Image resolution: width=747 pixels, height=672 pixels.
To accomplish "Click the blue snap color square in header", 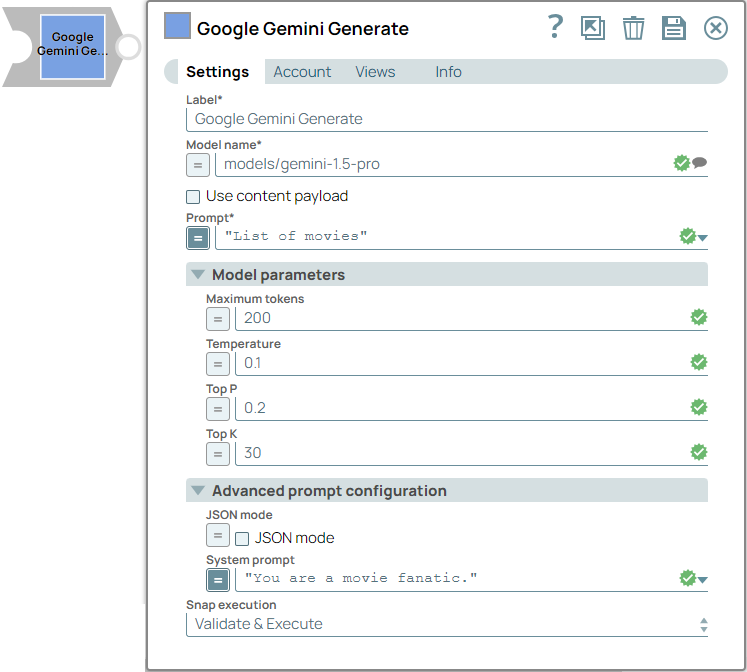I will pyautogui.click(x=177, y=26).
